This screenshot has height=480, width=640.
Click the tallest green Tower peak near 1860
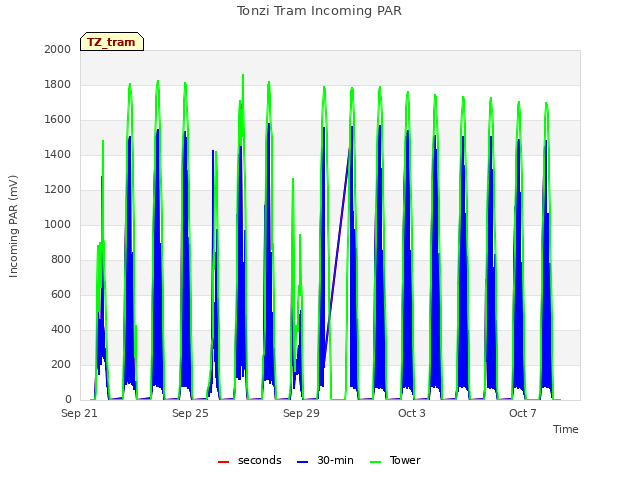coord(243,76)
